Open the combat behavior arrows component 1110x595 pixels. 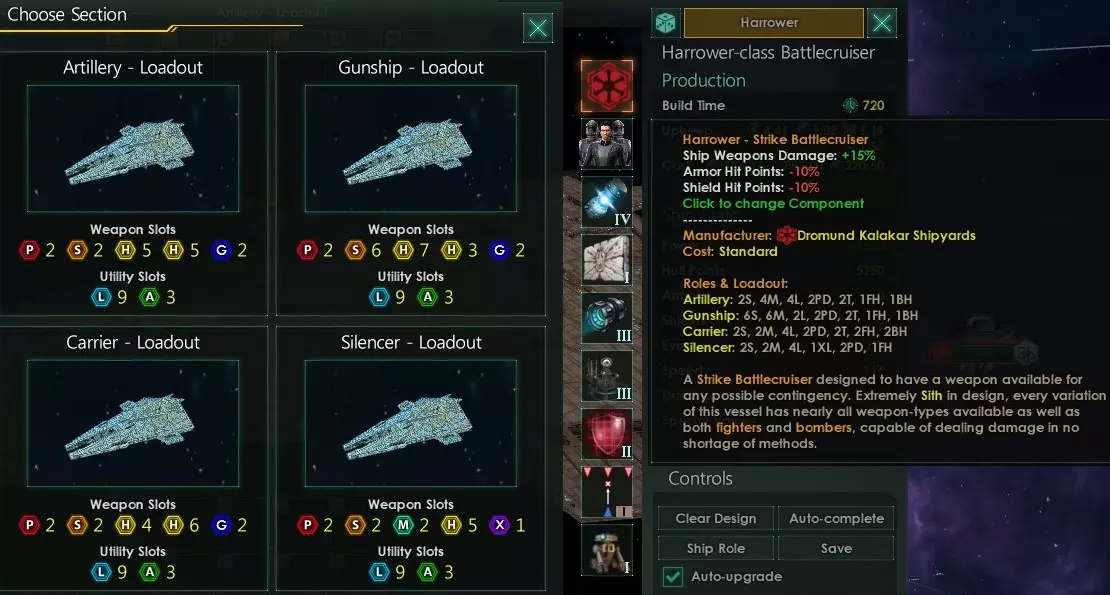click(607, 492)
